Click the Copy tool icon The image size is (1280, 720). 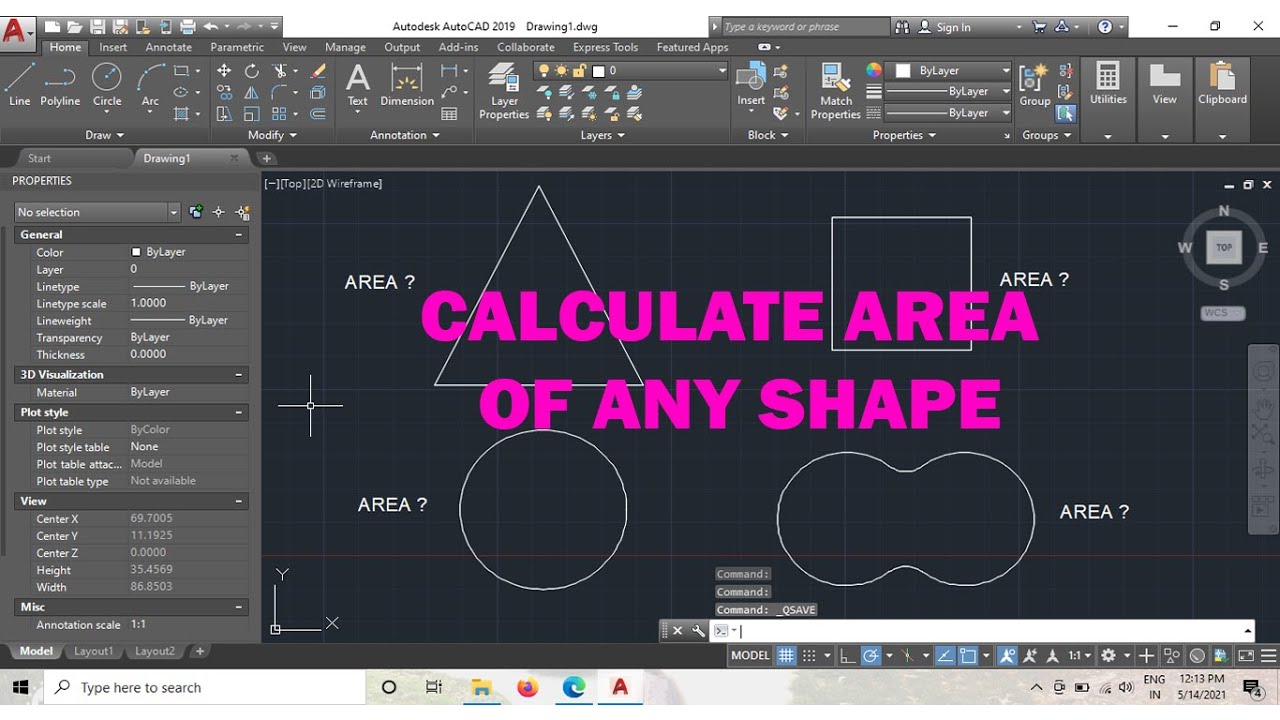pyautogui.click(x=224, y=93)
